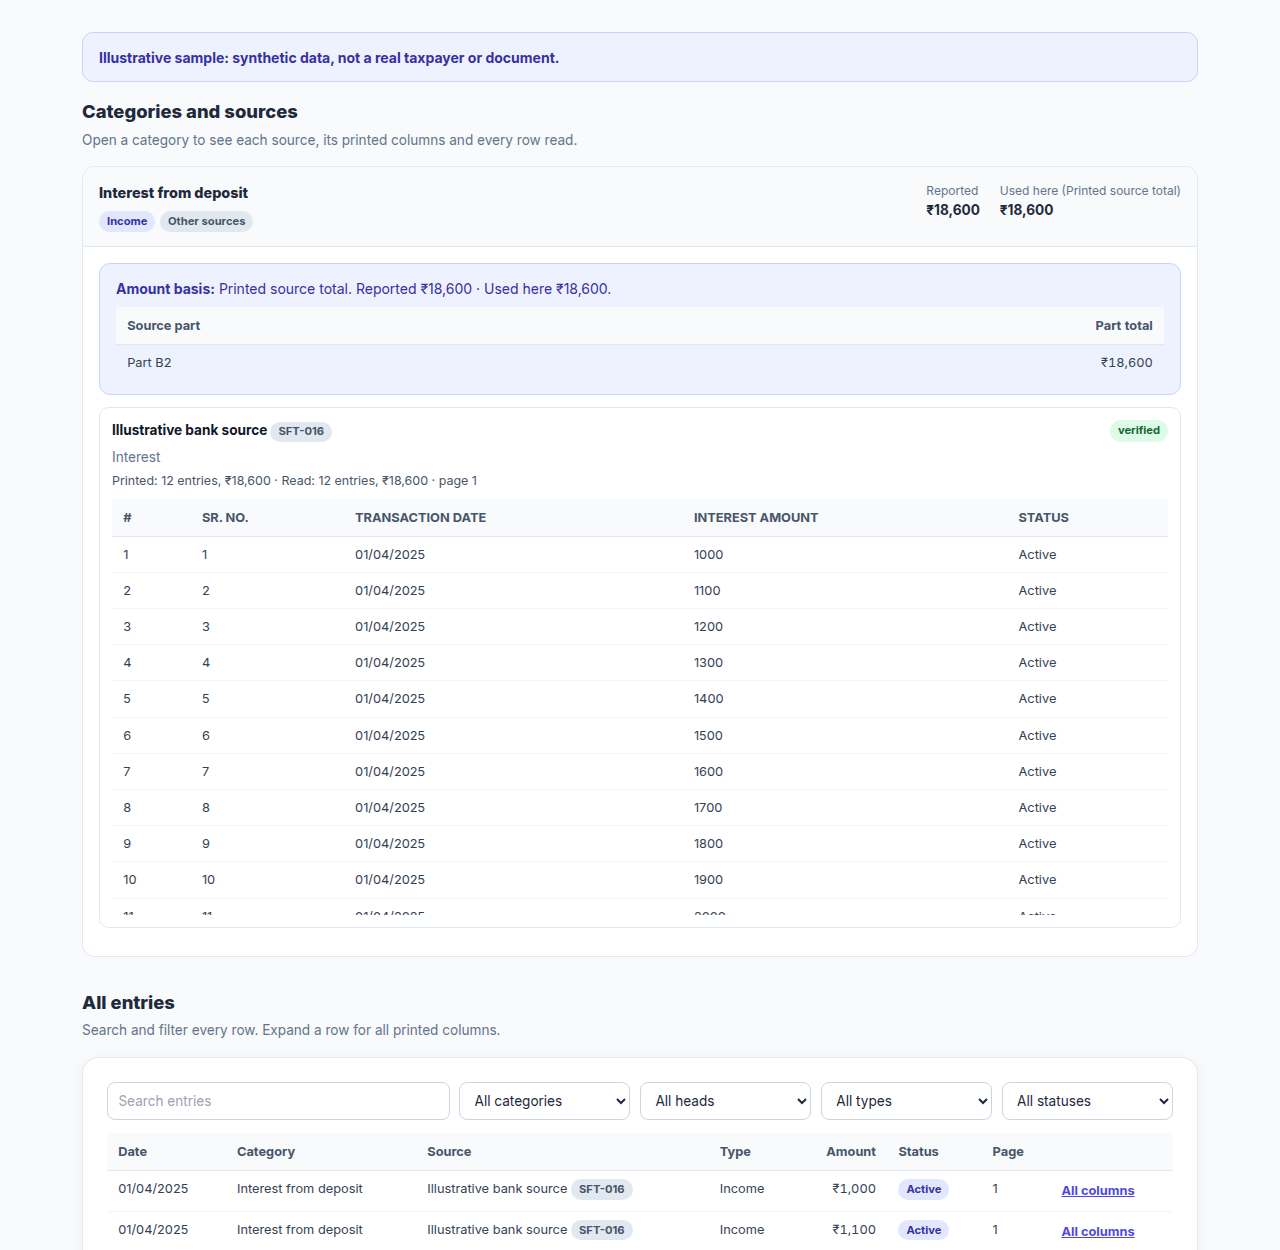The image size is (1280, 1250).
Task: Click the Active status badge of ₹1,000 entry
Action: [924, 1189]
